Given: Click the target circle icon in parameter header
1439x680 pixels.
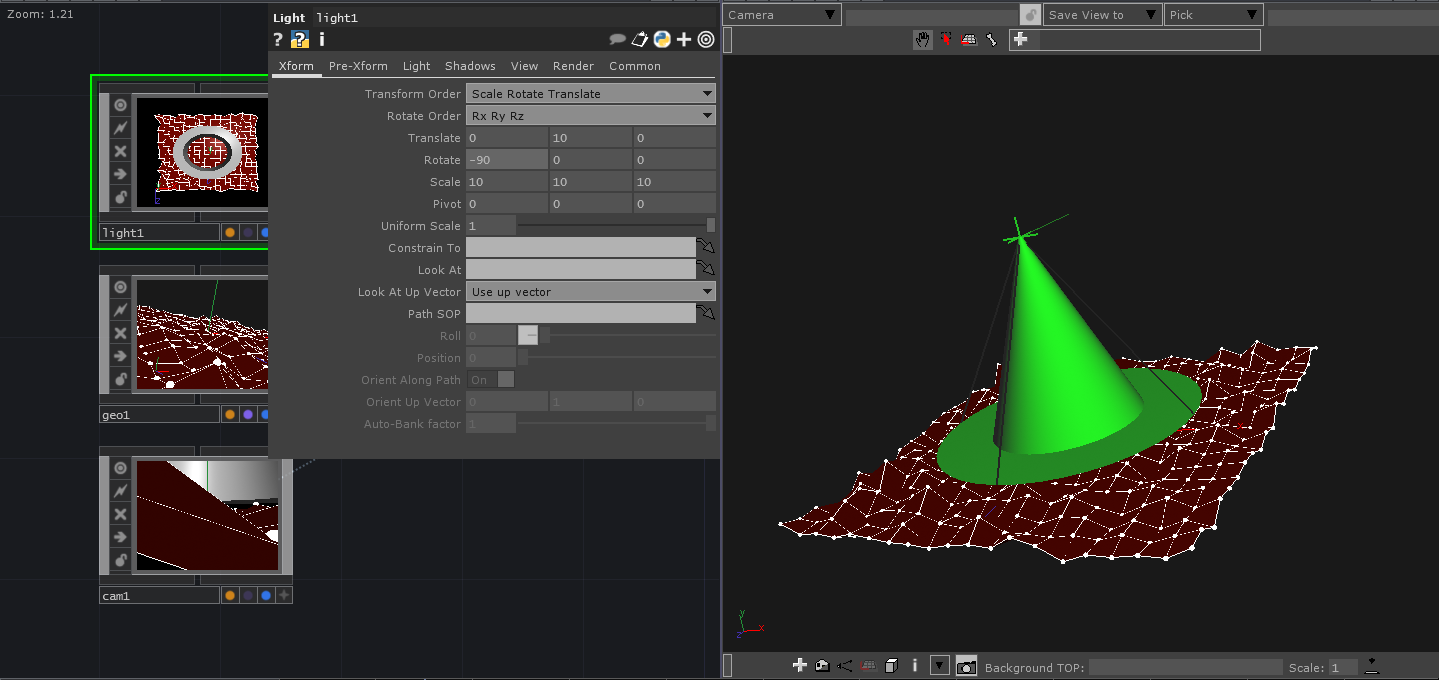Looking at the screenshot, I should point(706,40).
